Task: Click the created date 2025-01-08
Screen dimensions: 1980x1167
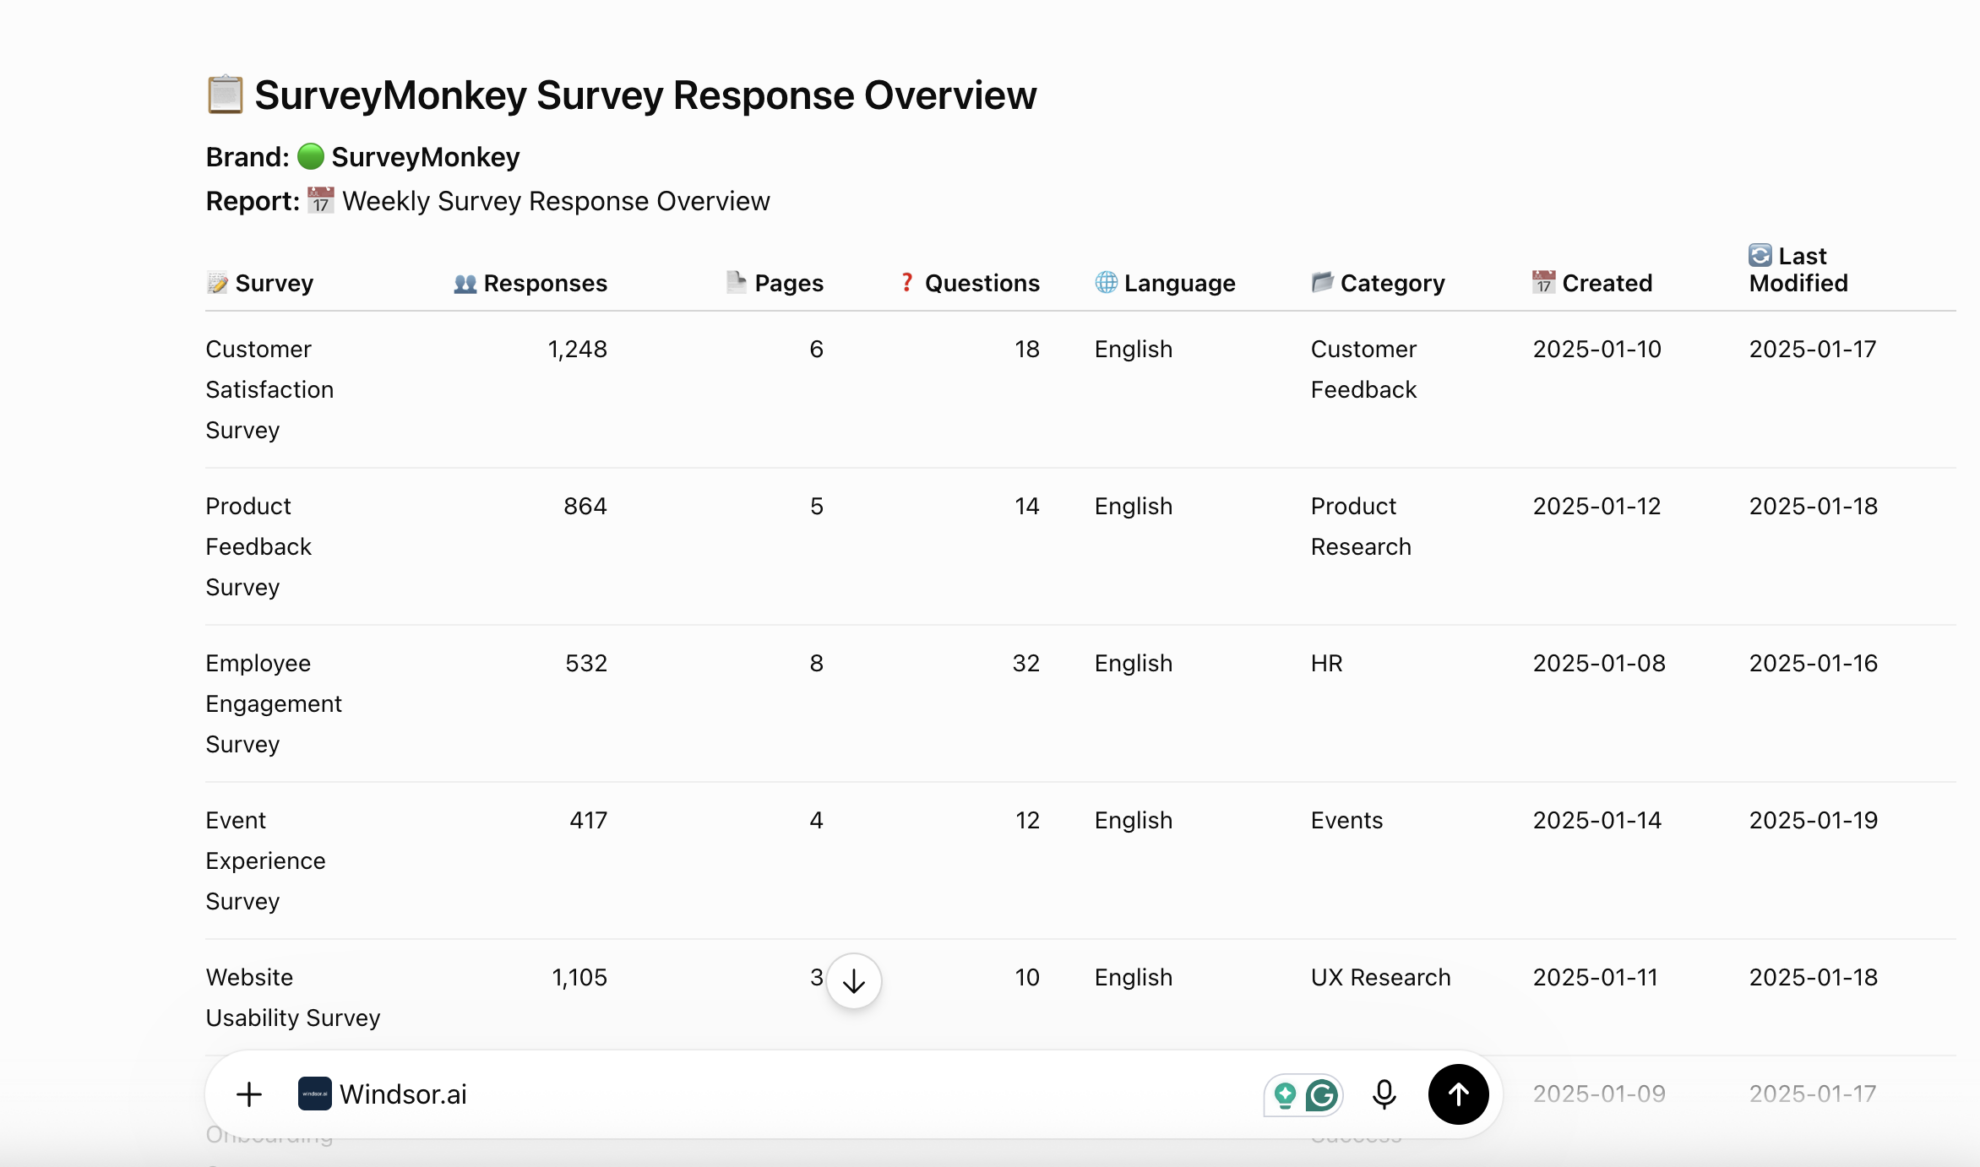Action: click(x=1599, y=663)
